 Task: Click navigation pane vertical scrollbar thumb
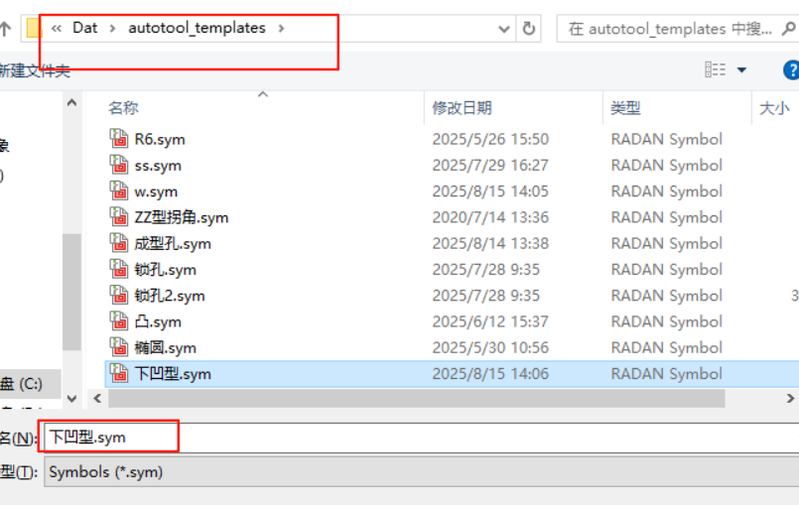[x=72, y=291]
